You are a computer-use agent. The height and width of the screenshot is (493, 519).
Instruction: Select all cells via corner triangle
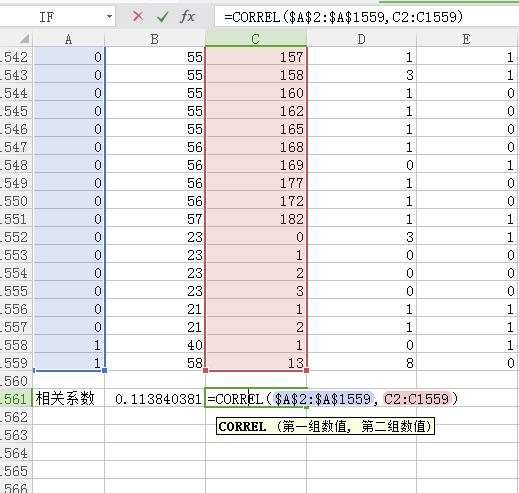[x=24, y=39]
